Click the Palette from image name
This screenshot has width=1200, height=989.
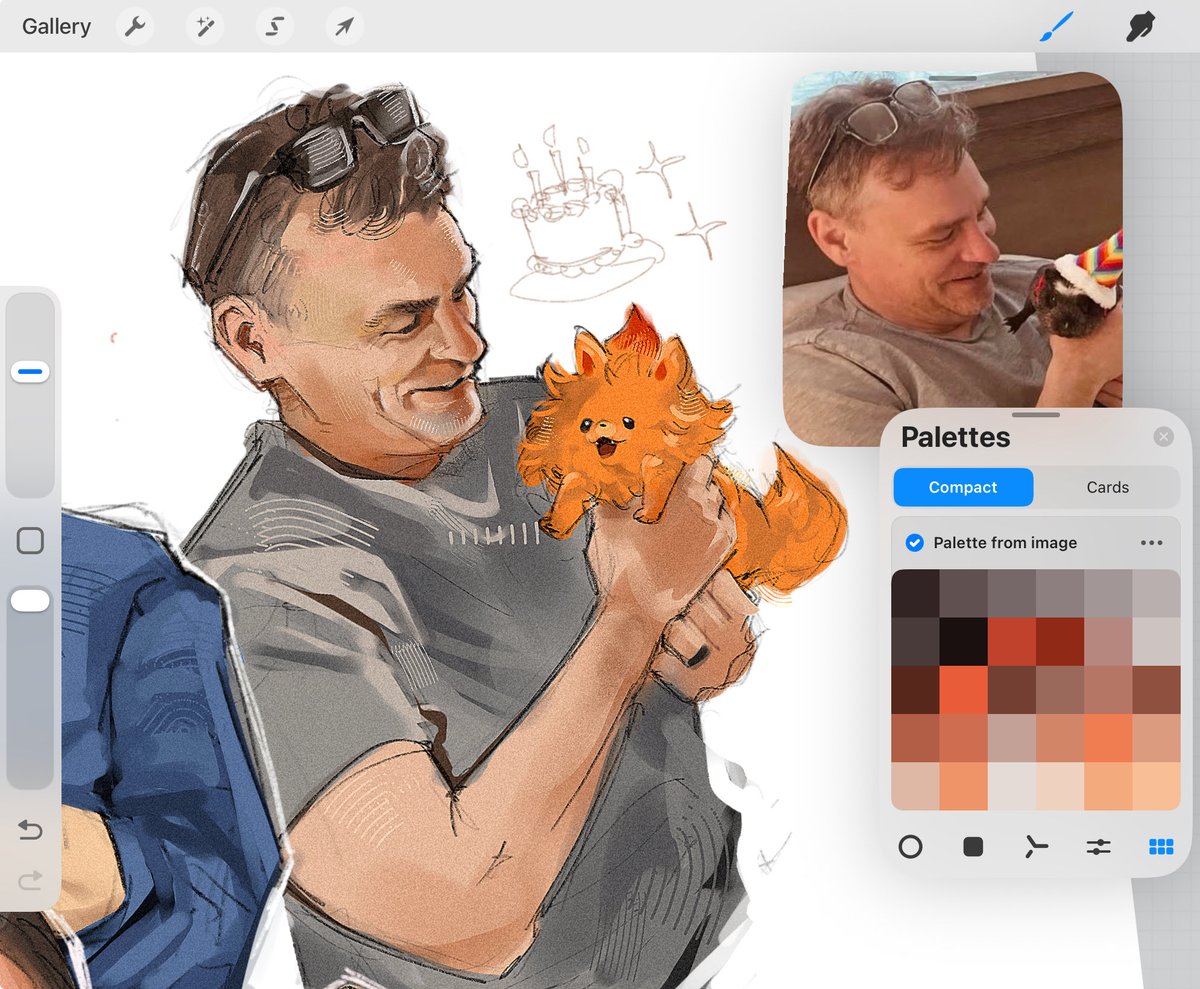1005,542
